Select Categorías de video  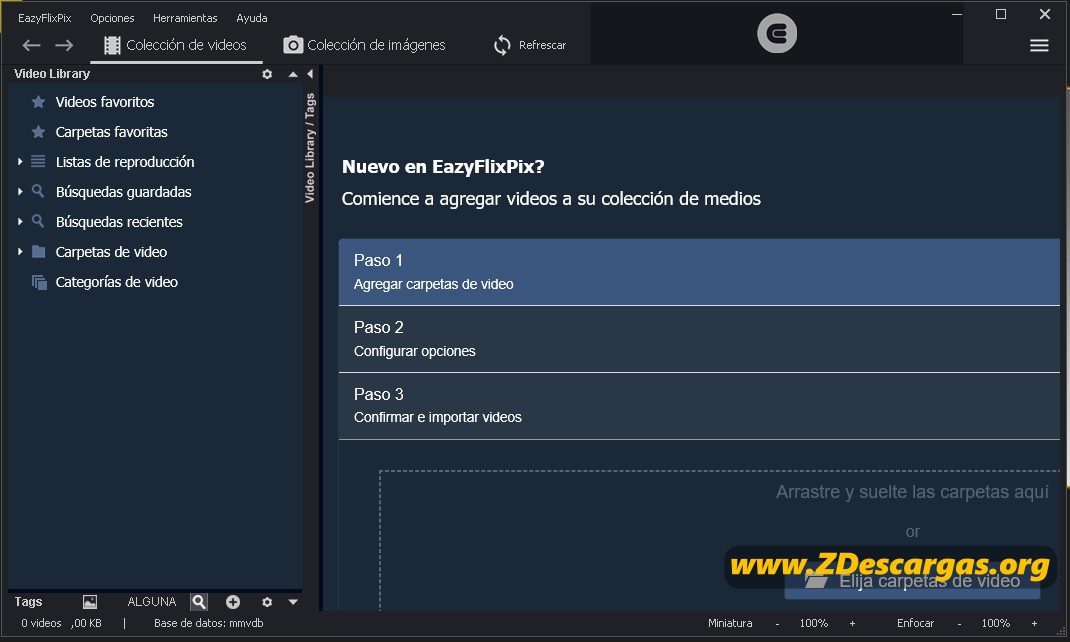(117, 282)
